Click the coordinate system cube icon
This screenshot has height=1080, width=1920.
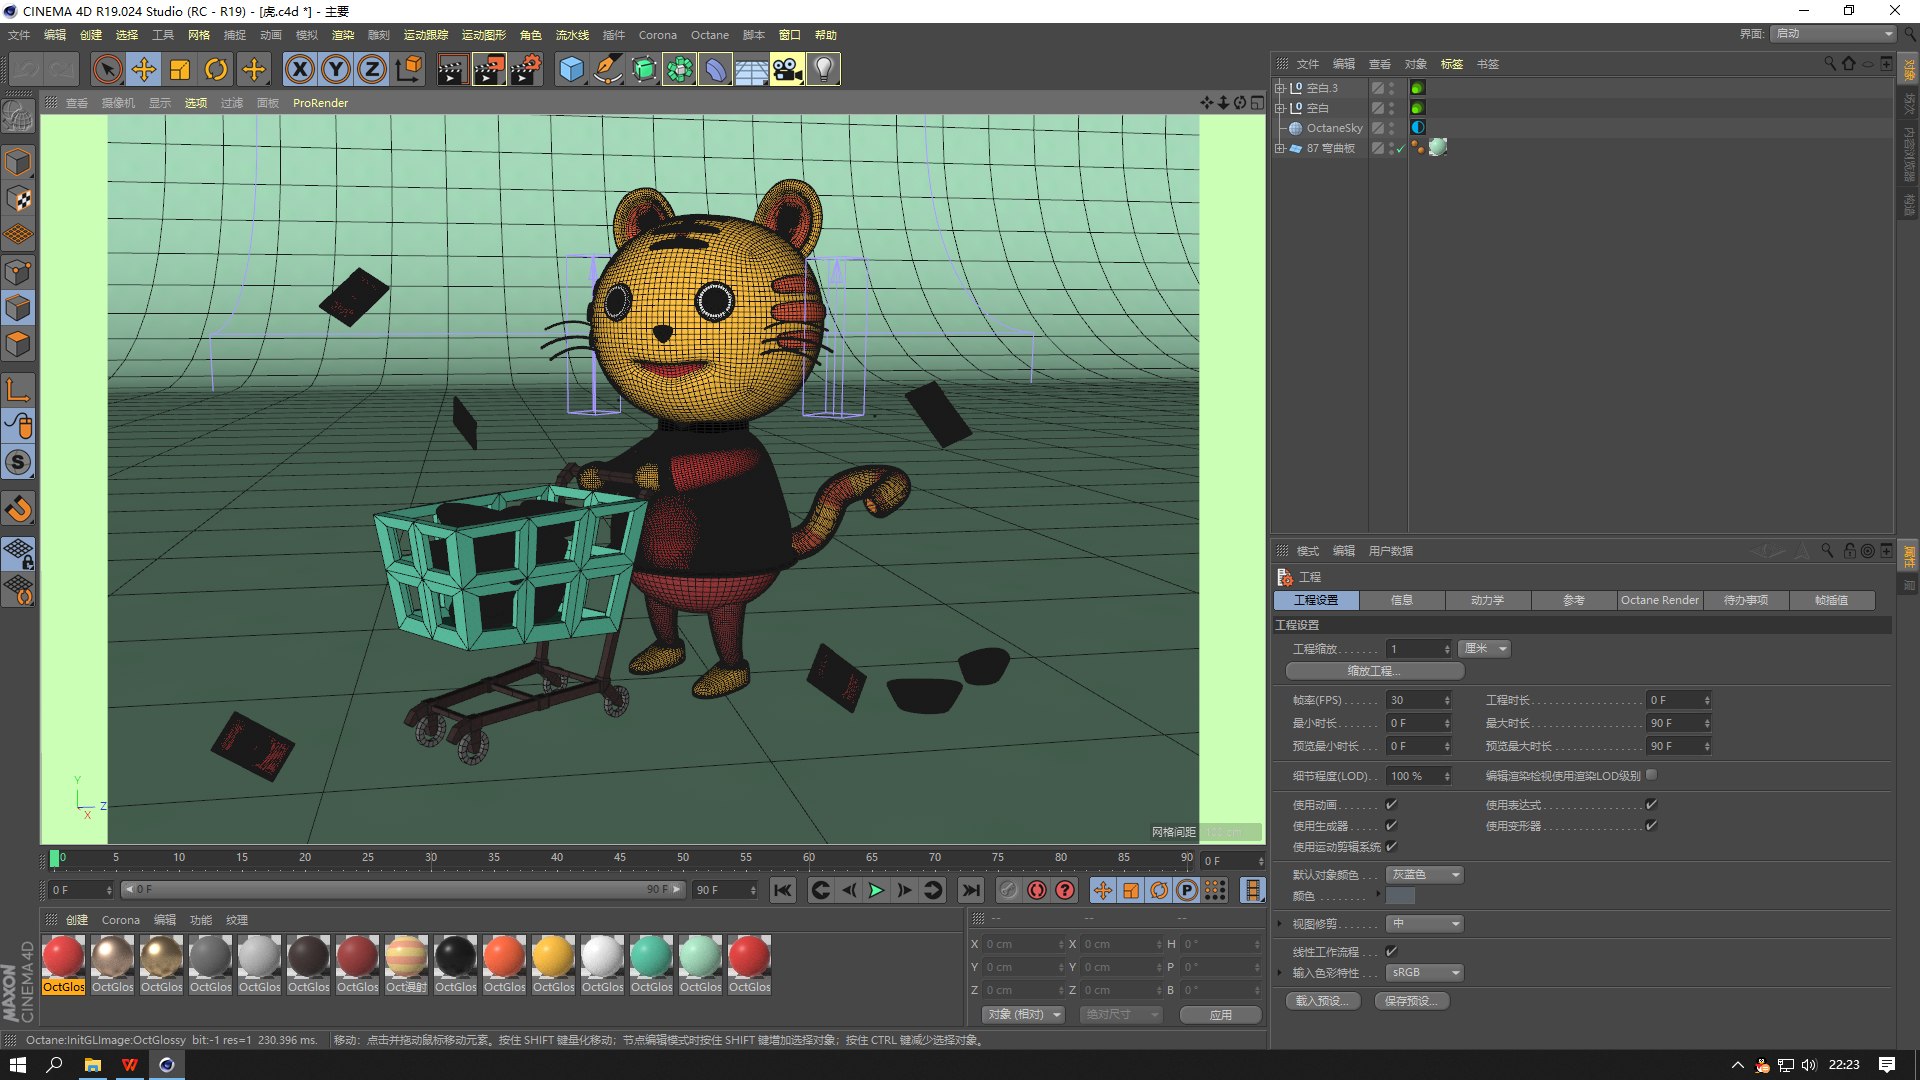pyautogui.click(x=409, y=69)
